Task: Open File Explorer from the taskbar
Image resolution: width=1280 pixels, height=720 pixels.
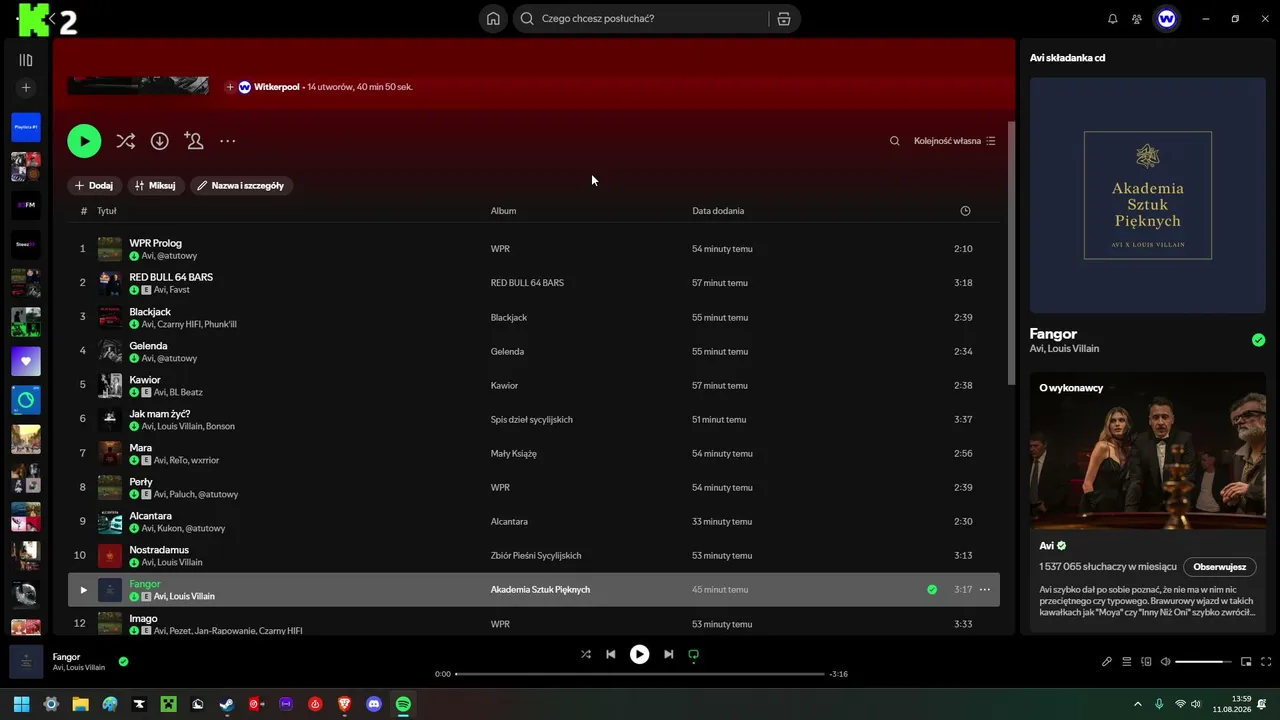Action: (80, 704)
